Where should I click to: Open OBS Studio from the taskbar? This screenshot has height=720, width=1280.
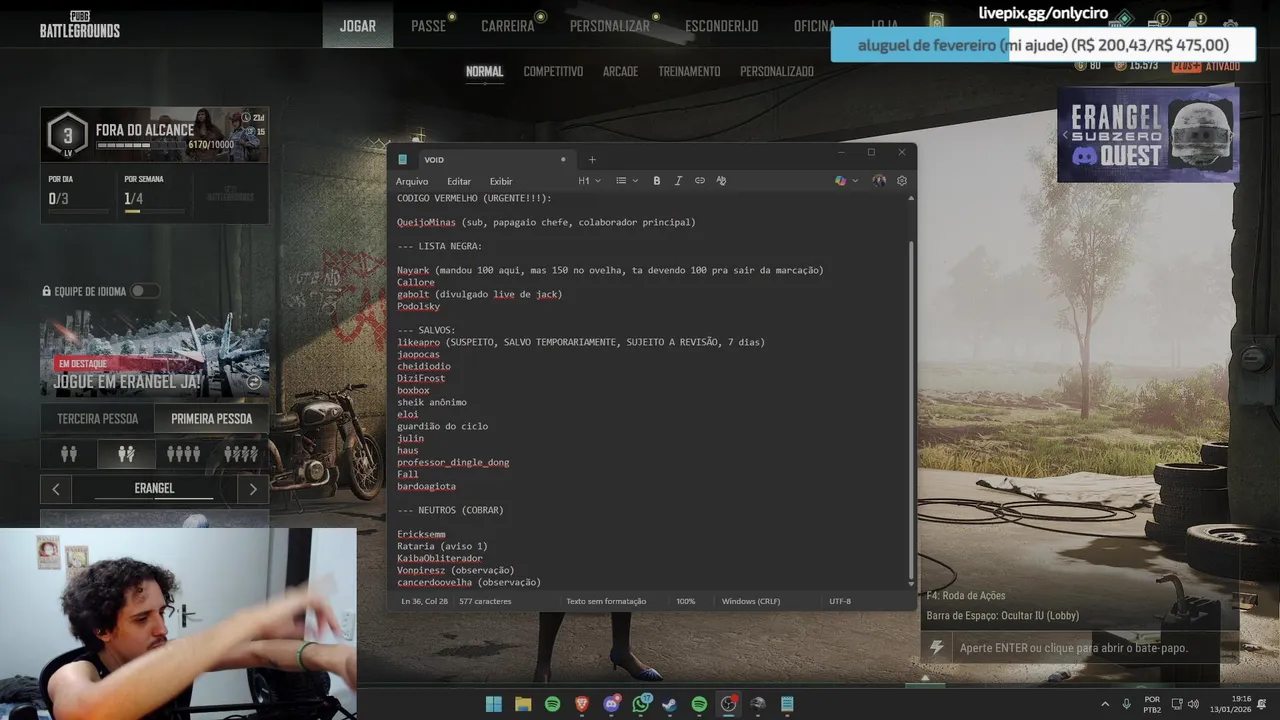[x=729, y=704]
